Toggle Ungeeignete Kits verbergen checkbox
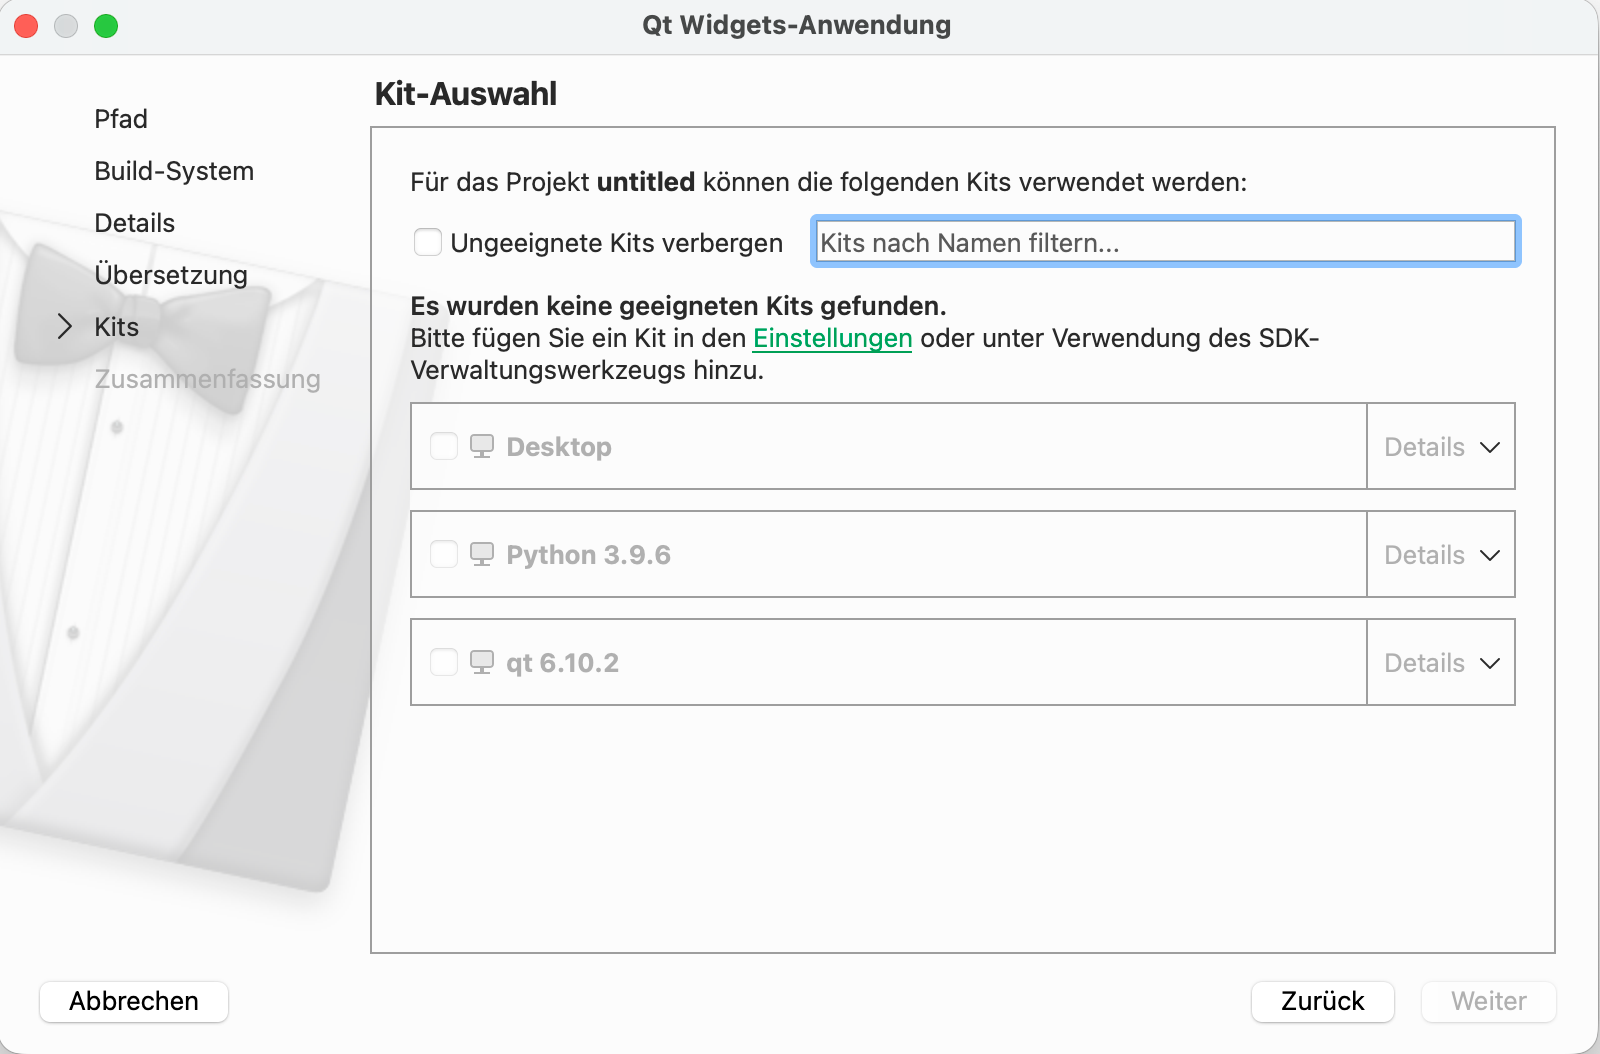1600x1054 pixels. point(428,242)
